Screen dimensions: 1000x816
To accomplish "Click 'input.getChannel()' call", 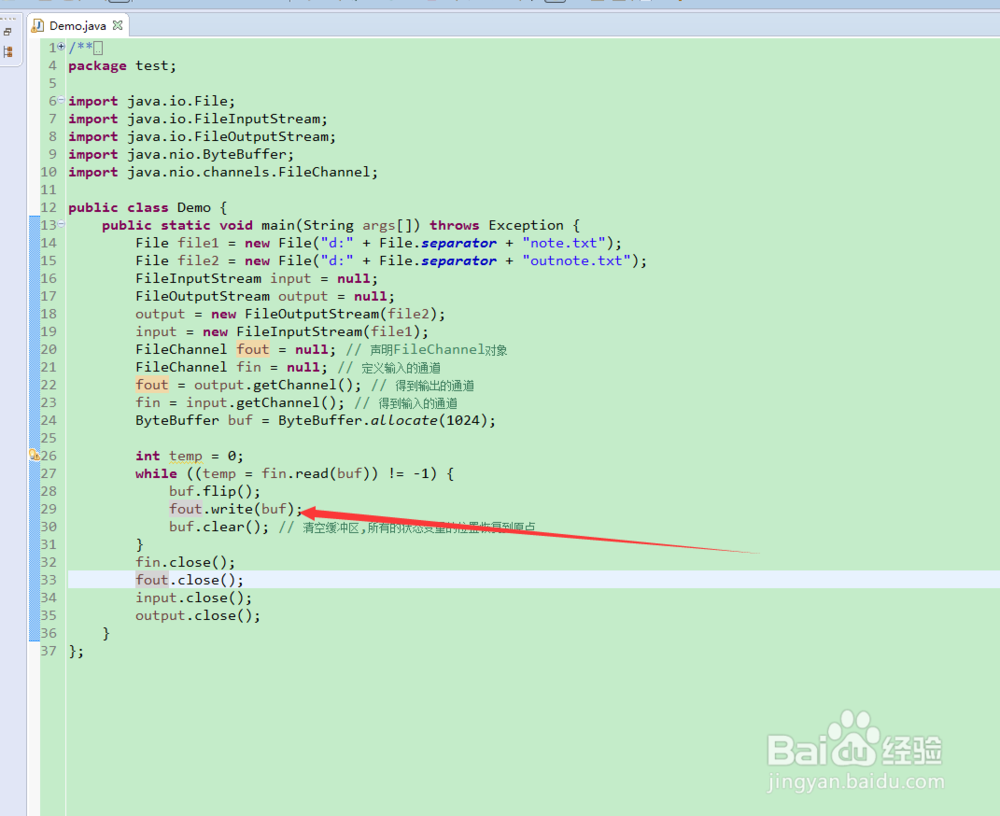I will tap(261, 403).
